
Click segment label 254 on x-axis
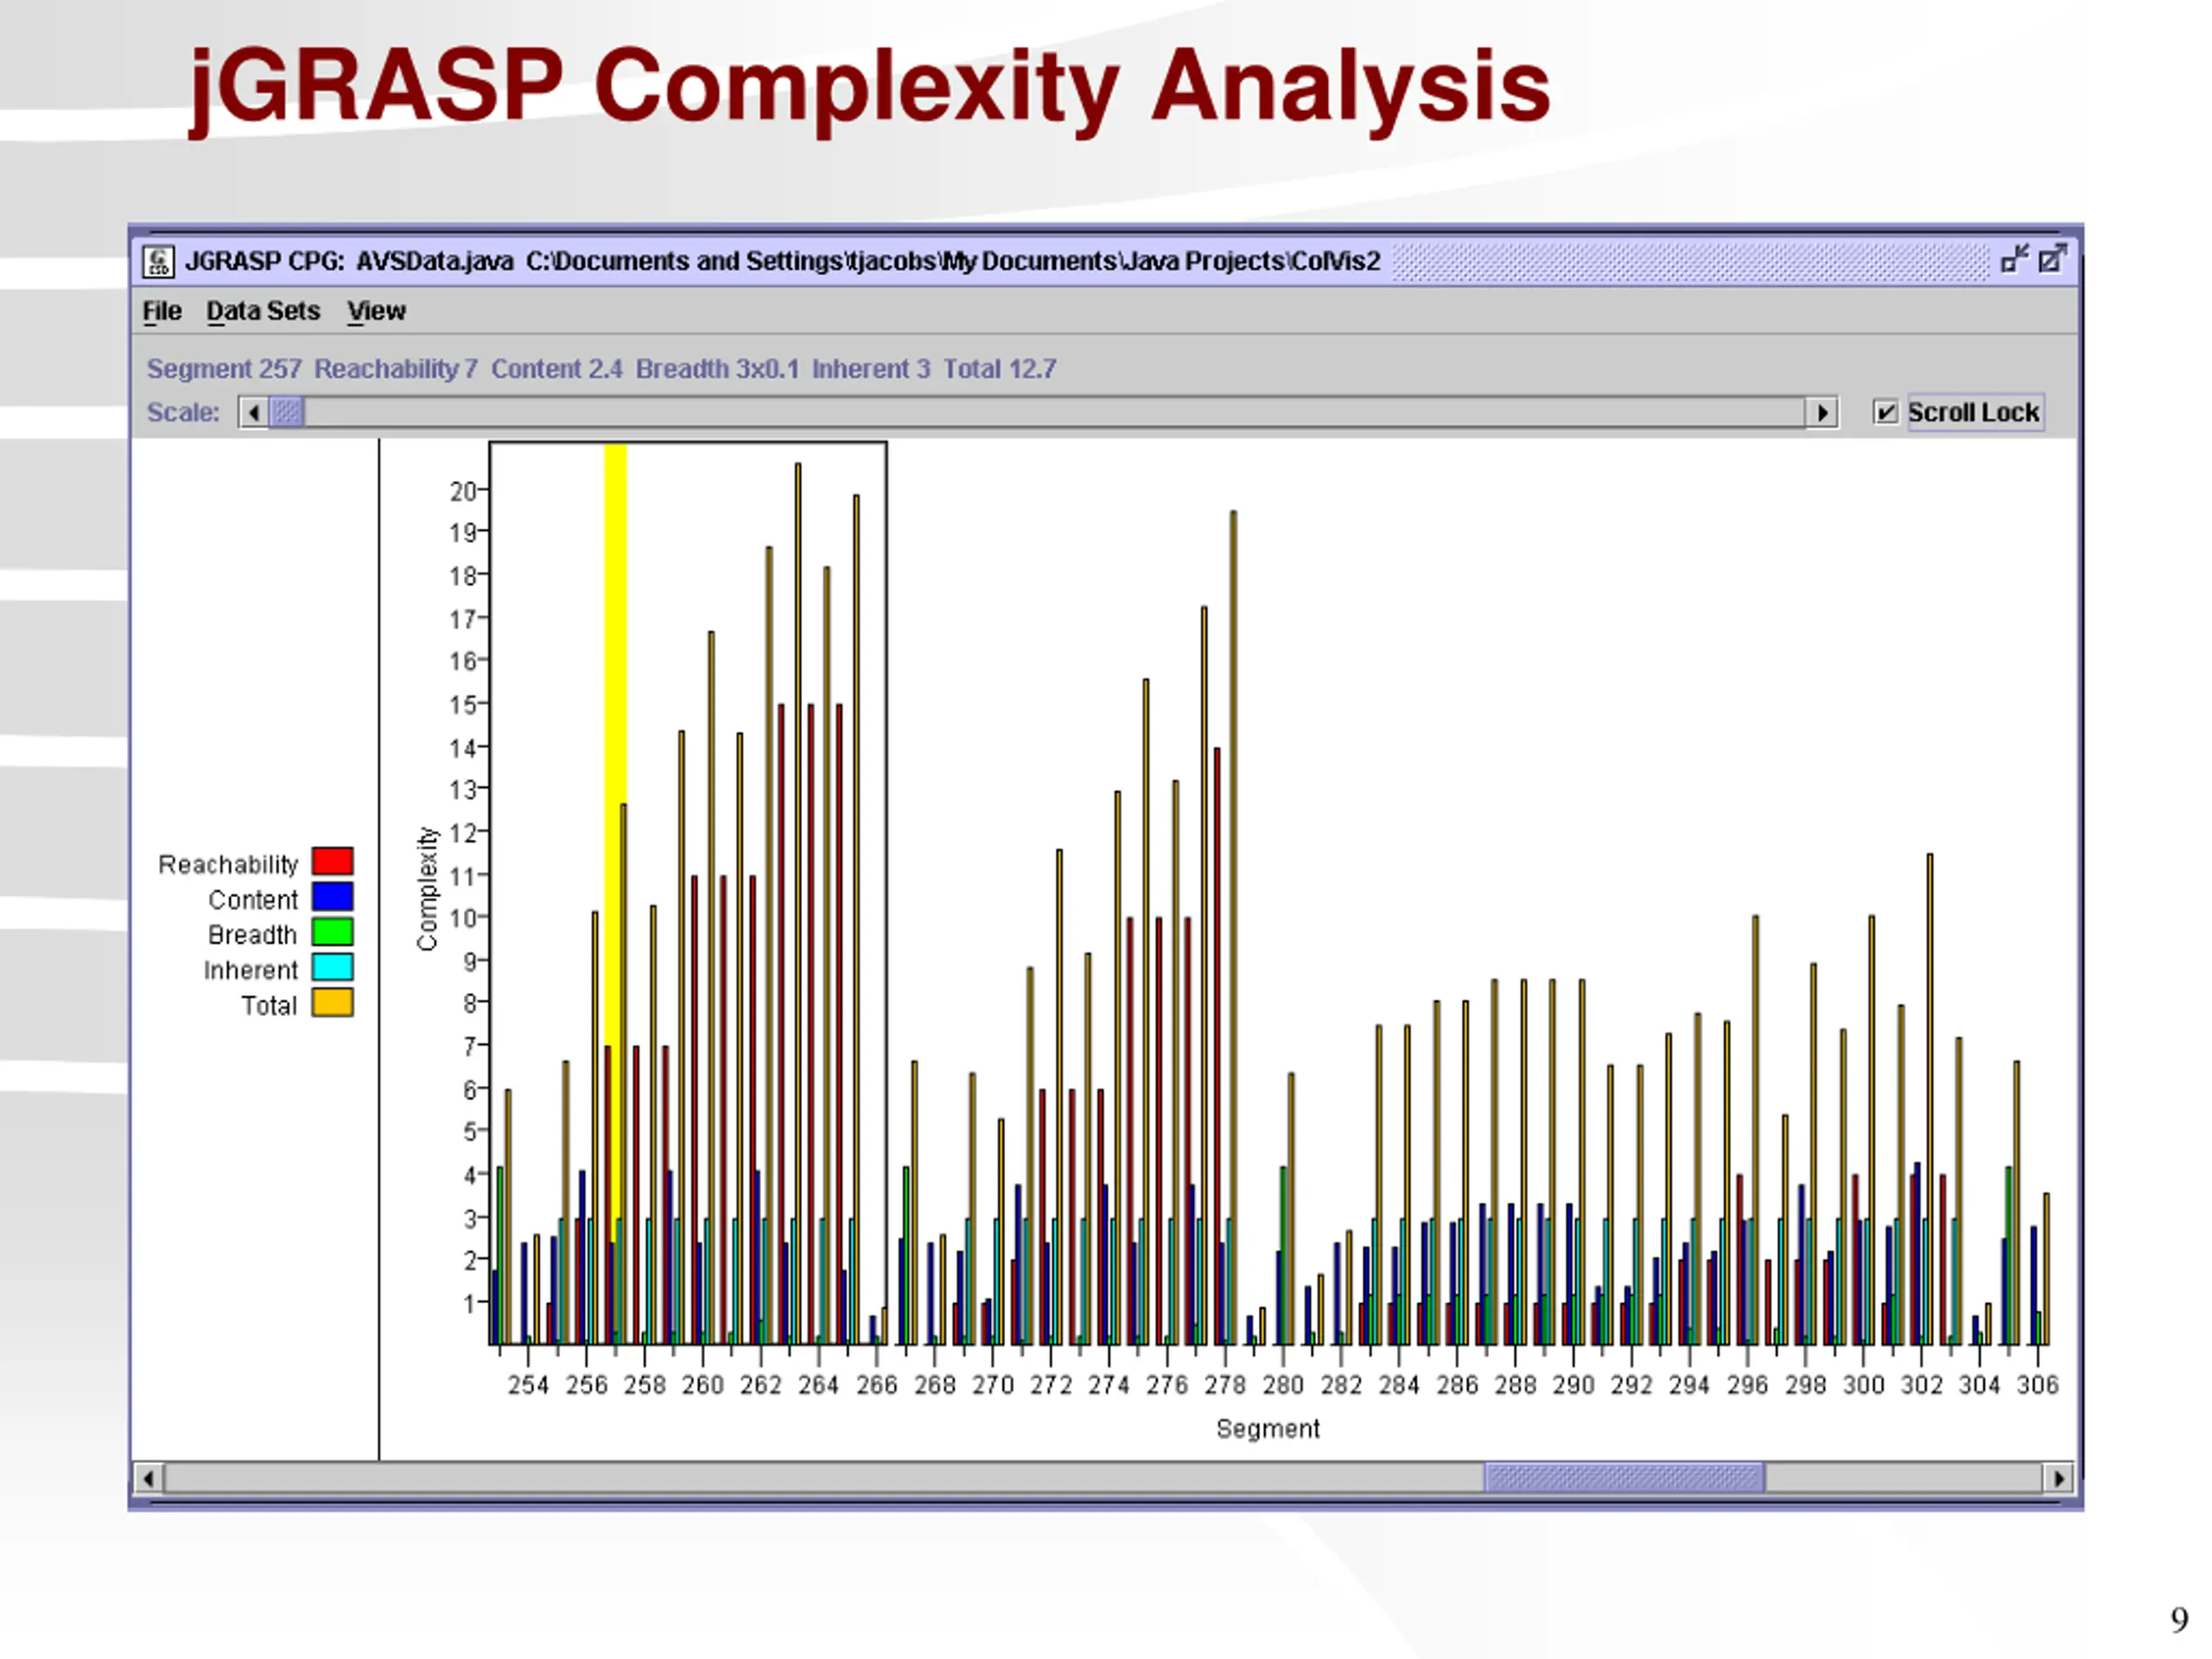(x=528, y=1385)
